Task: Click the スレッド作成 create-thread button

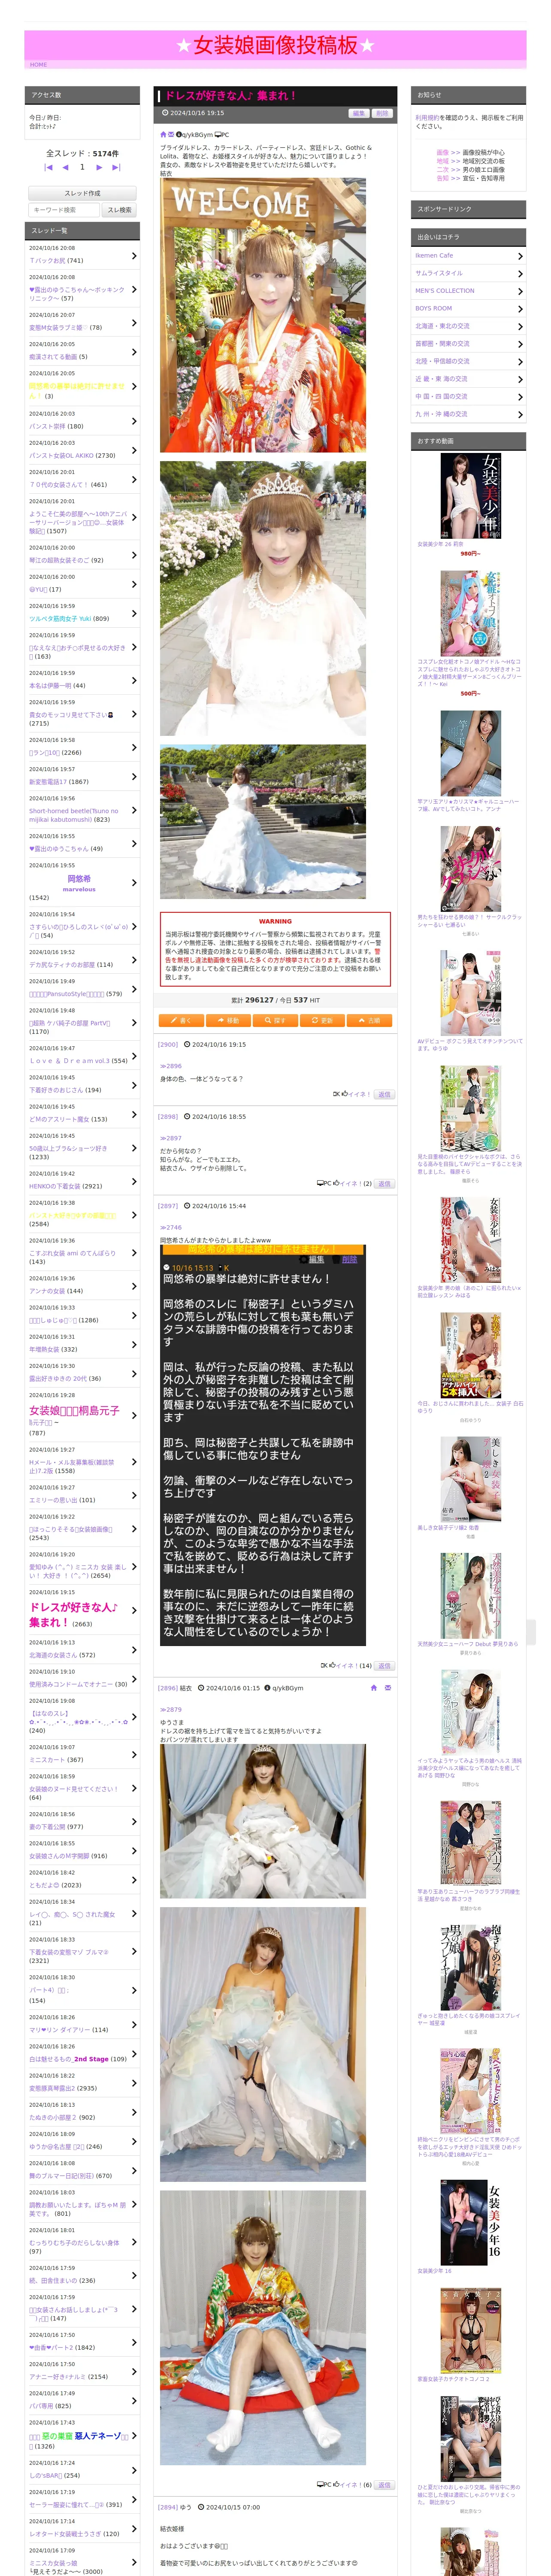Action: coord(82,193)
